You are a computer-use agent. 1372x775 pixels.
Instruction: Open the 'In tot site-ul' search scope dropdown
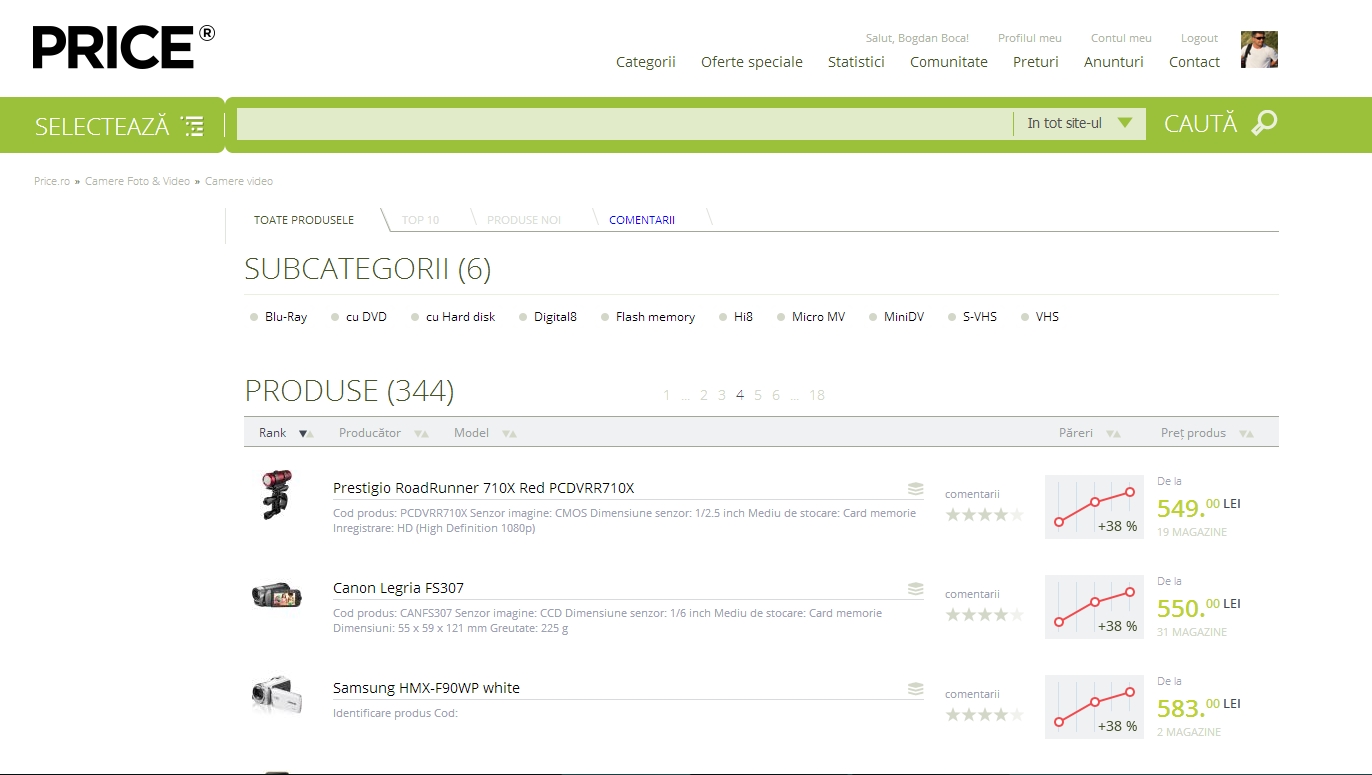[x=1080, y=123]
